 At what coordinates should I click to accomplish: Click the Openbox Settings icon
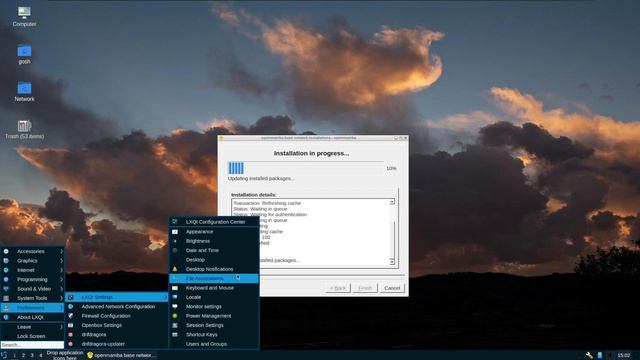pyautogui.click(x=71, y=325)
